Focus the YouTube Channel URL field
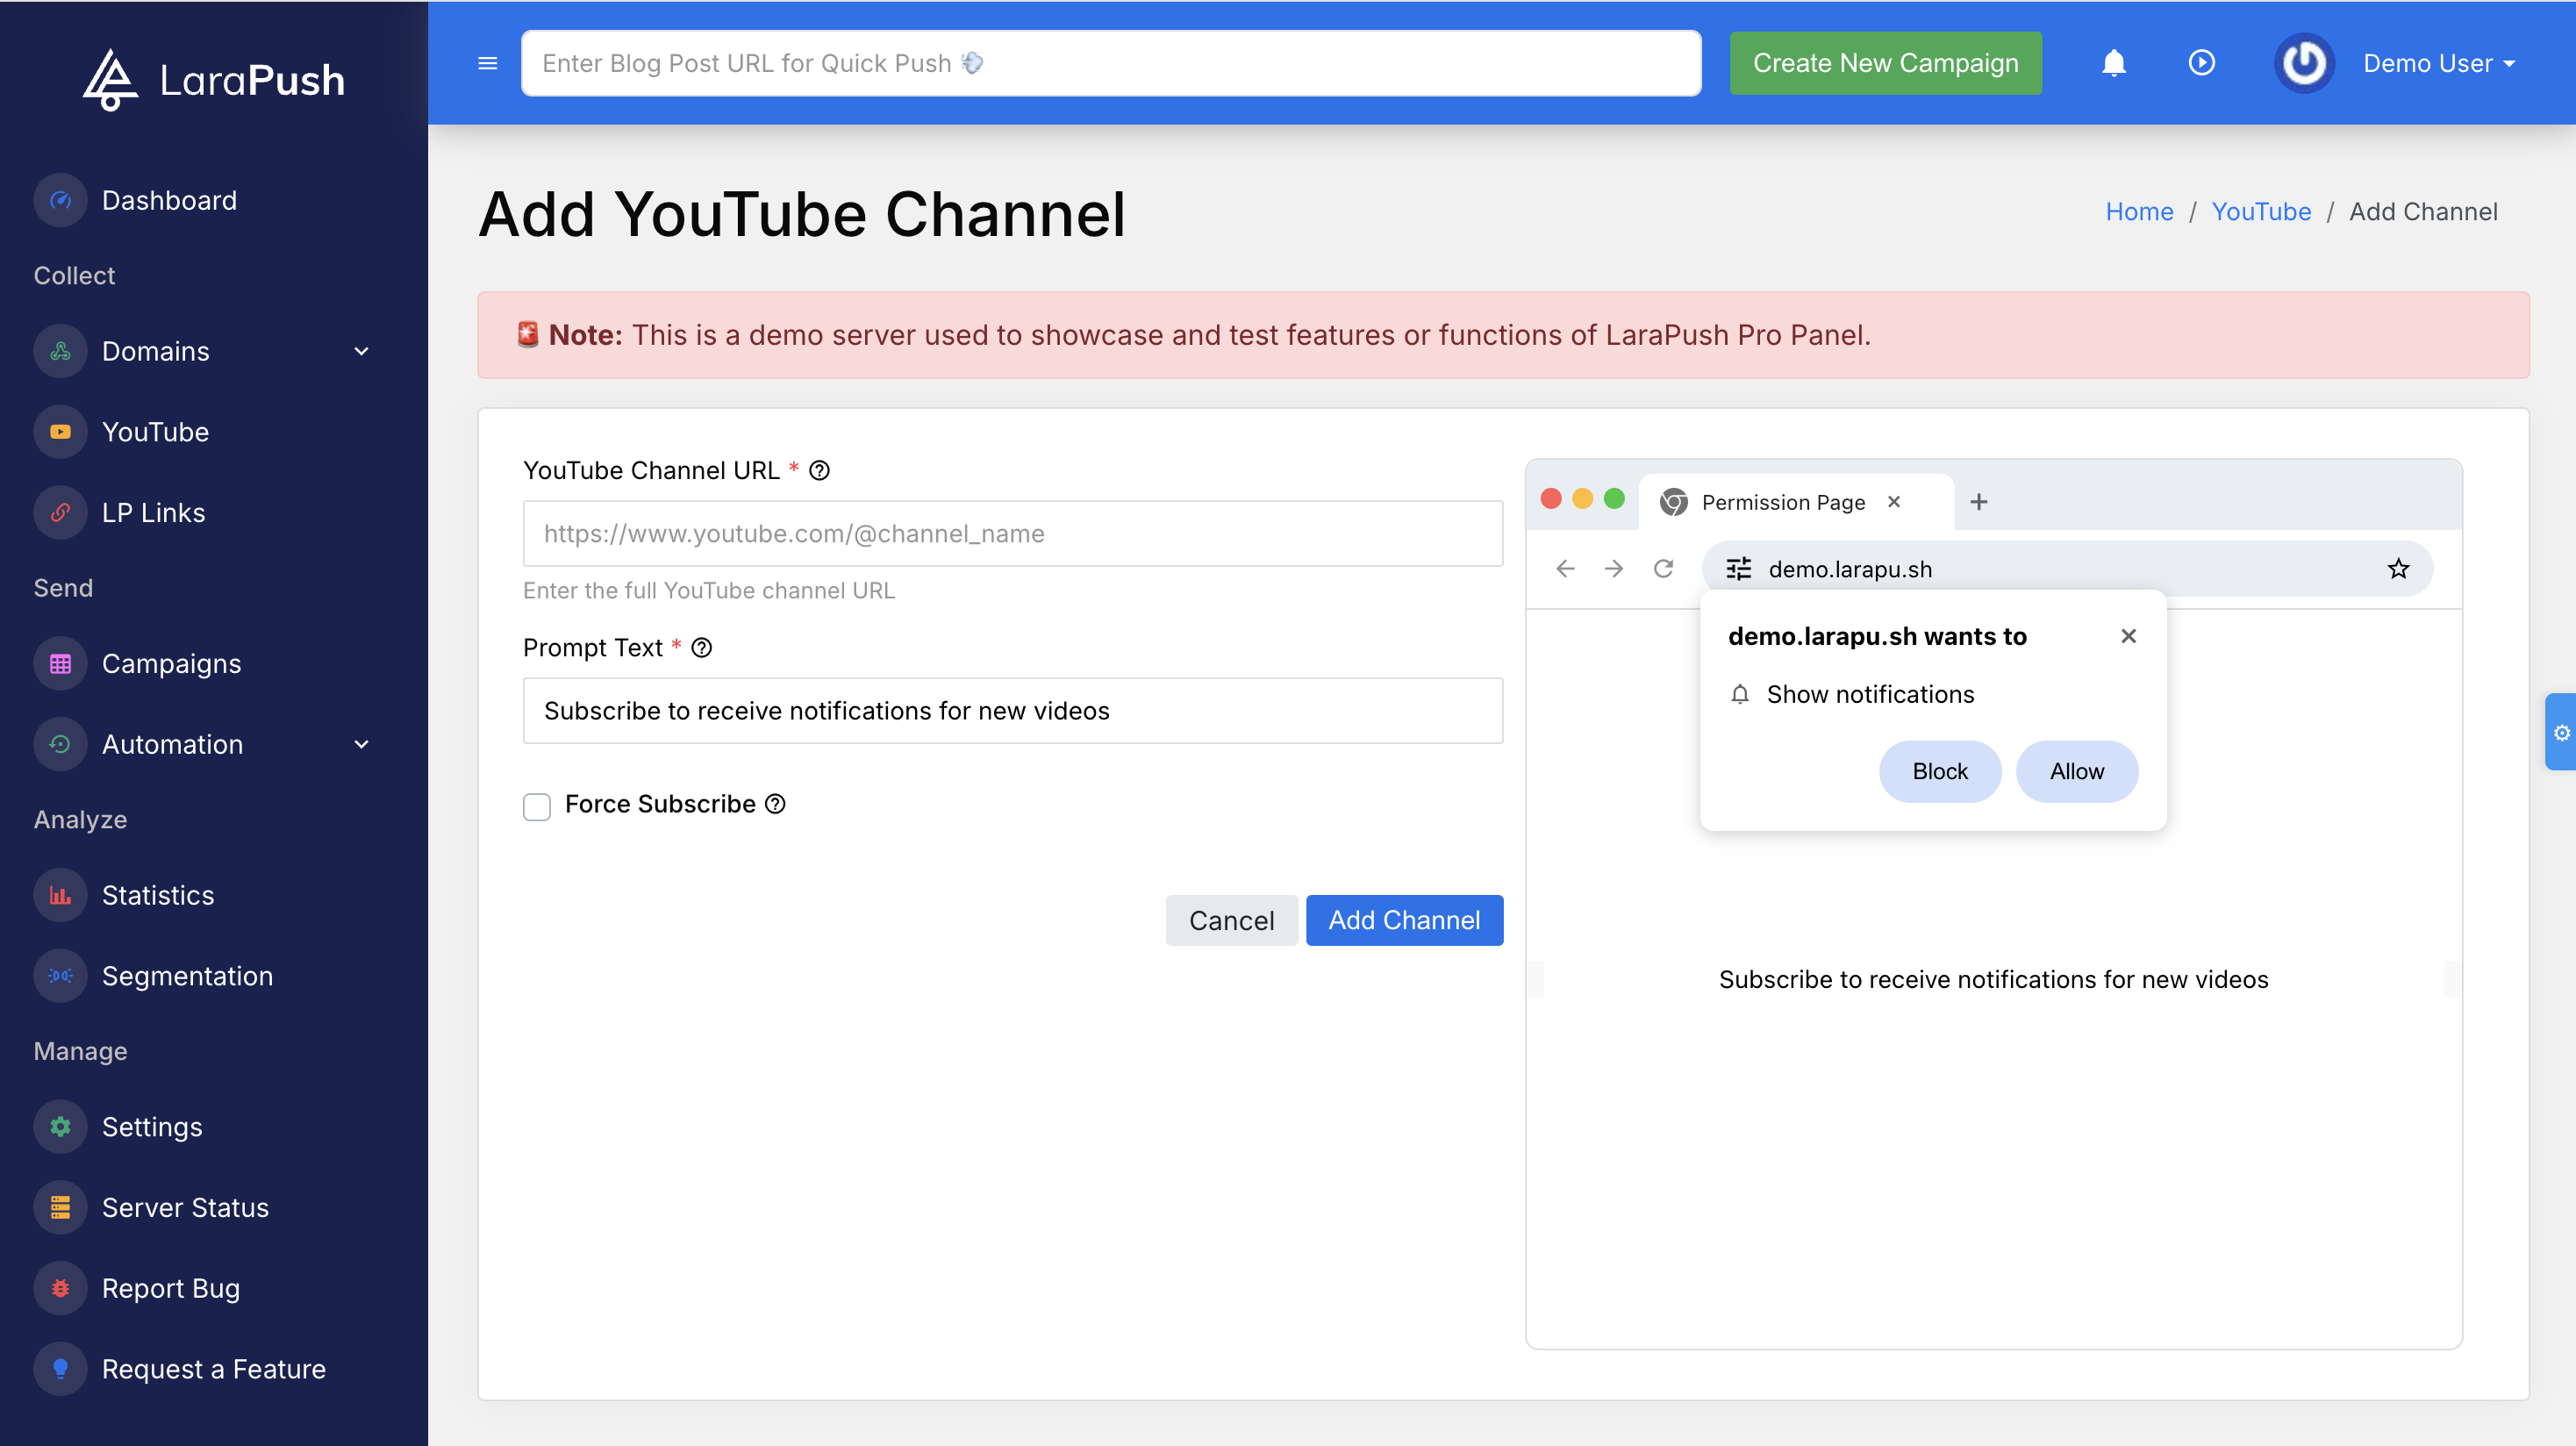The width and height of the screenshot is (2576, 1446). pos(1012,534)
